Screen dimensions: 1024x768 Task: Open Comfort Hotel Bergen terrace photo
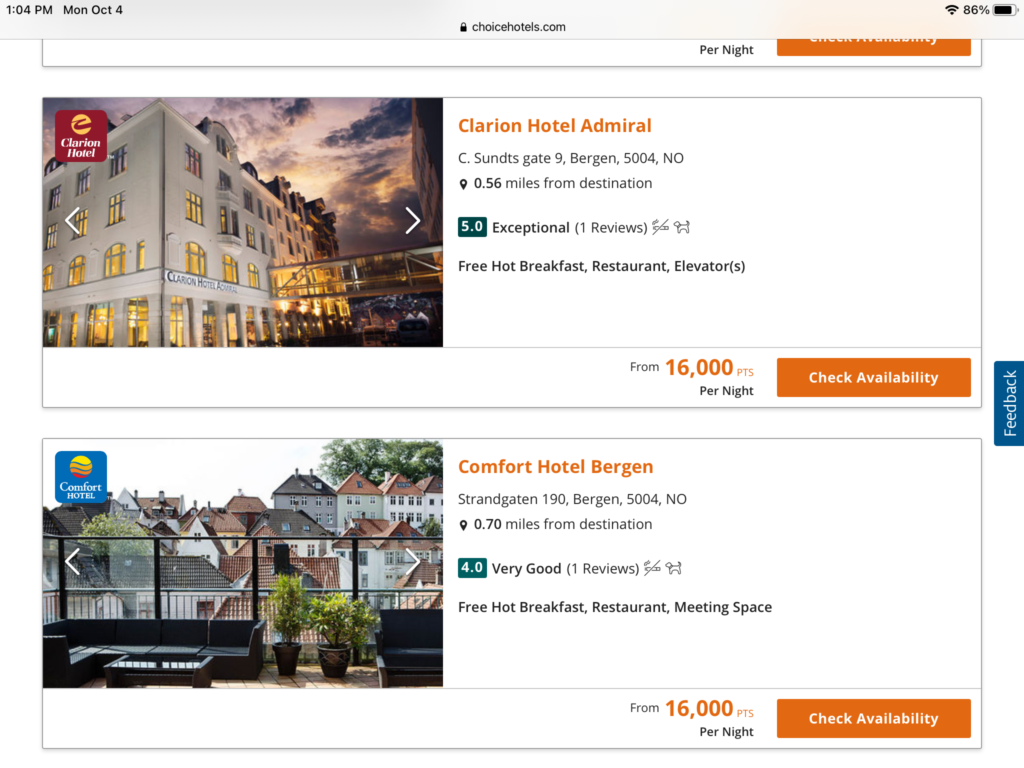point(243,563)
